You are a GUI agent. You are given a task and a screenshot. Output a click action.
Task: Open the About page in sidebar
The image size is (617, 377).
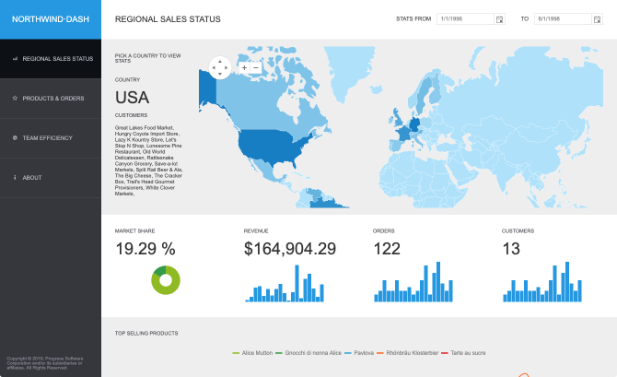[x=50, y=177]
